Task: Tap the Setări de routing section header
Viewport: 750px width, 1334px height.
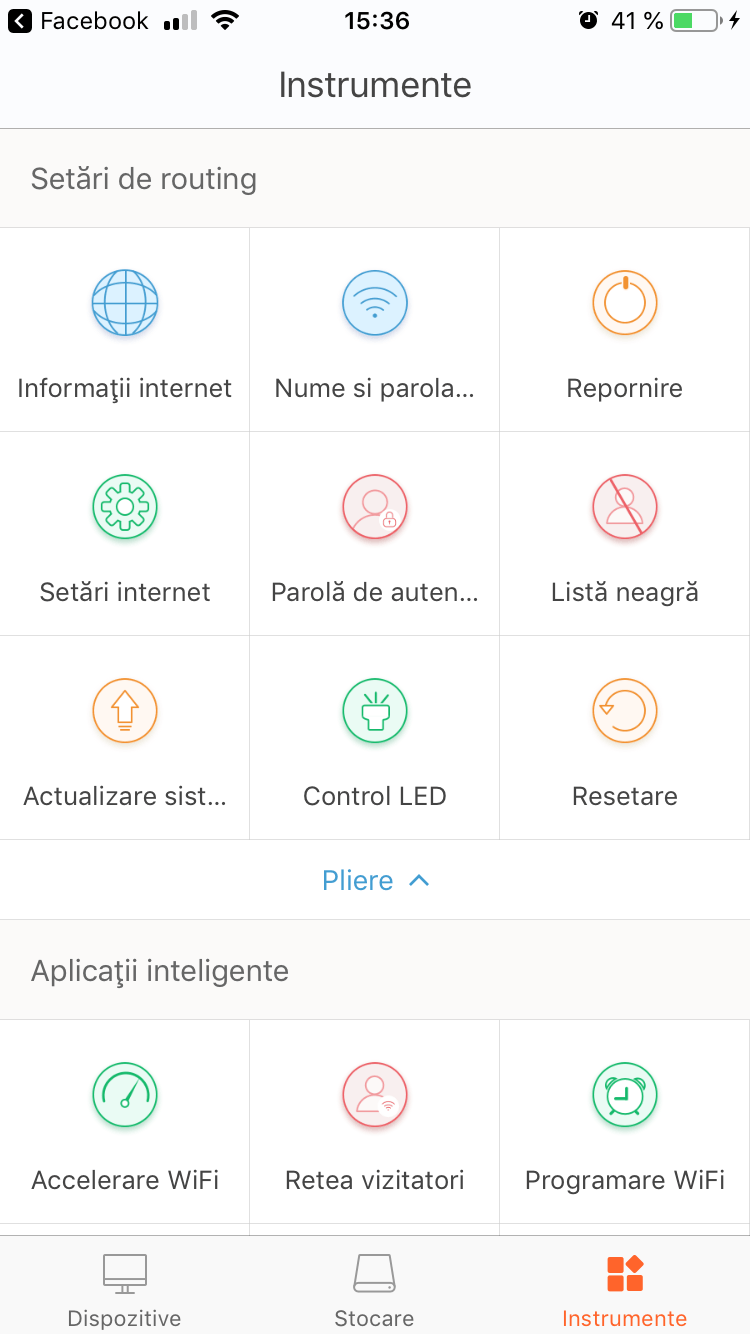Action: (x=144, y=179)
